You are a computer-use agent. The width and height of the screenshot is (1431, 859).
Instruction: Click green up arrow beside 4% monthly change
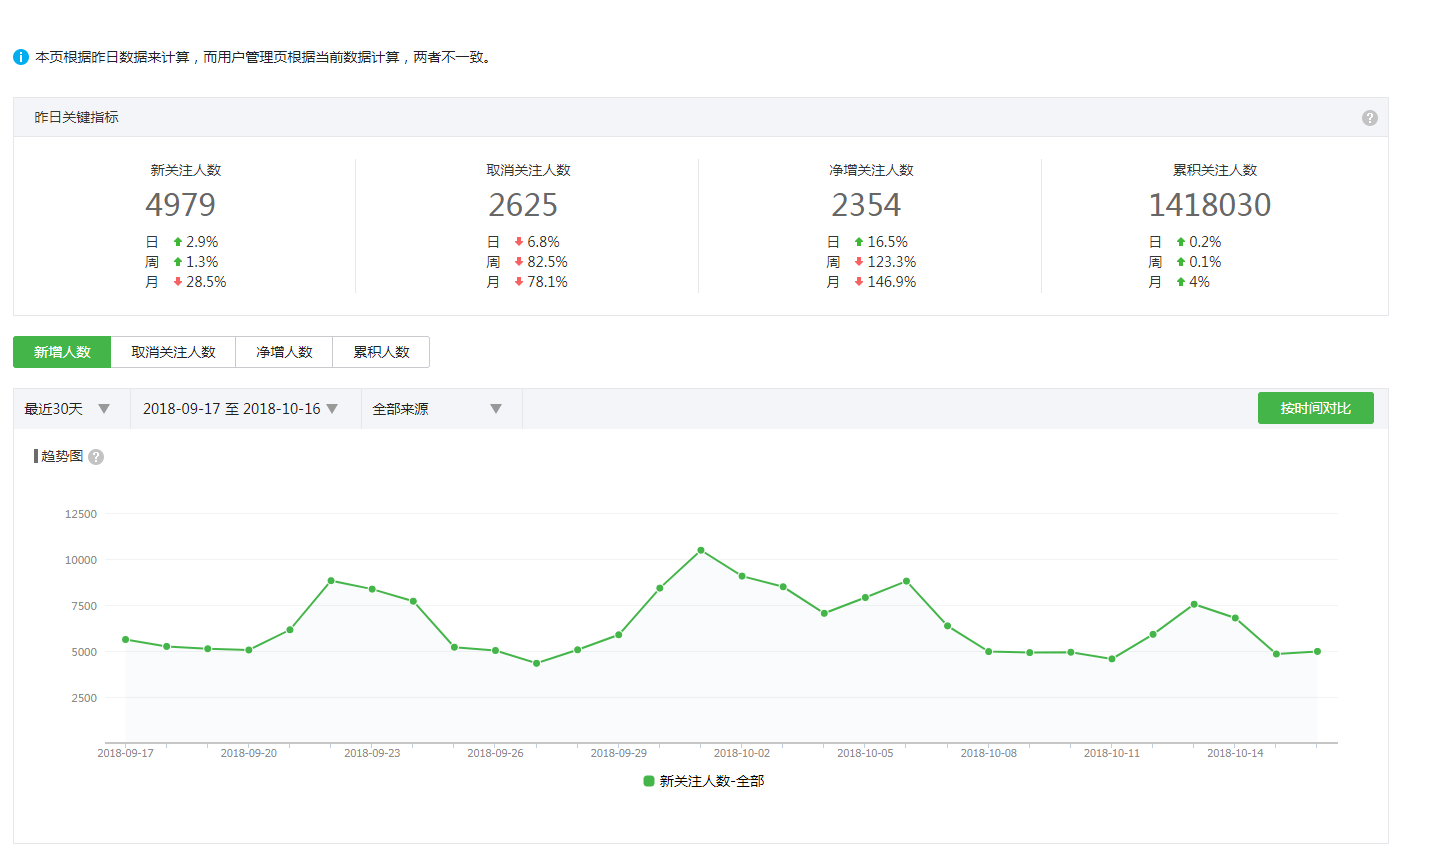pos(1181,282)
